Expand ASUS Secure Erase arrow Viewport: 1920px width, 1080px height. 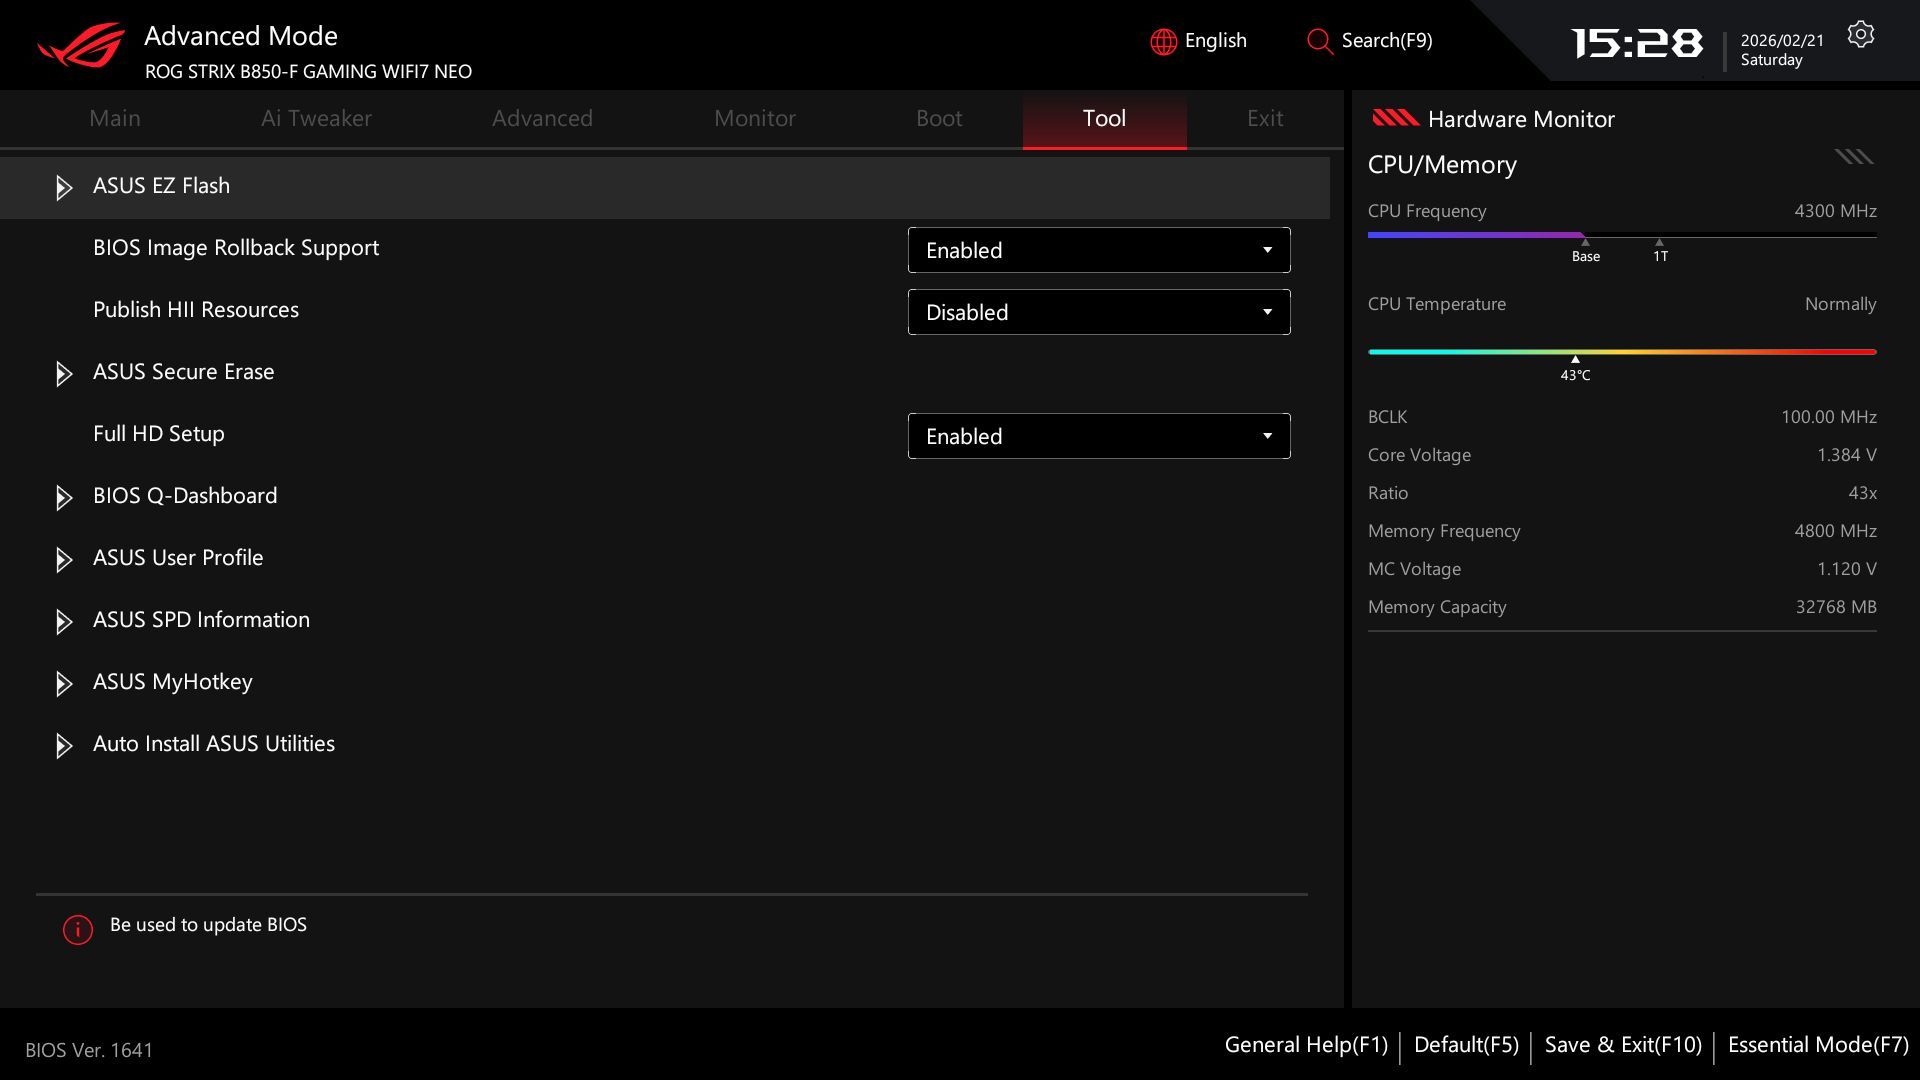[x=63, y=373]
